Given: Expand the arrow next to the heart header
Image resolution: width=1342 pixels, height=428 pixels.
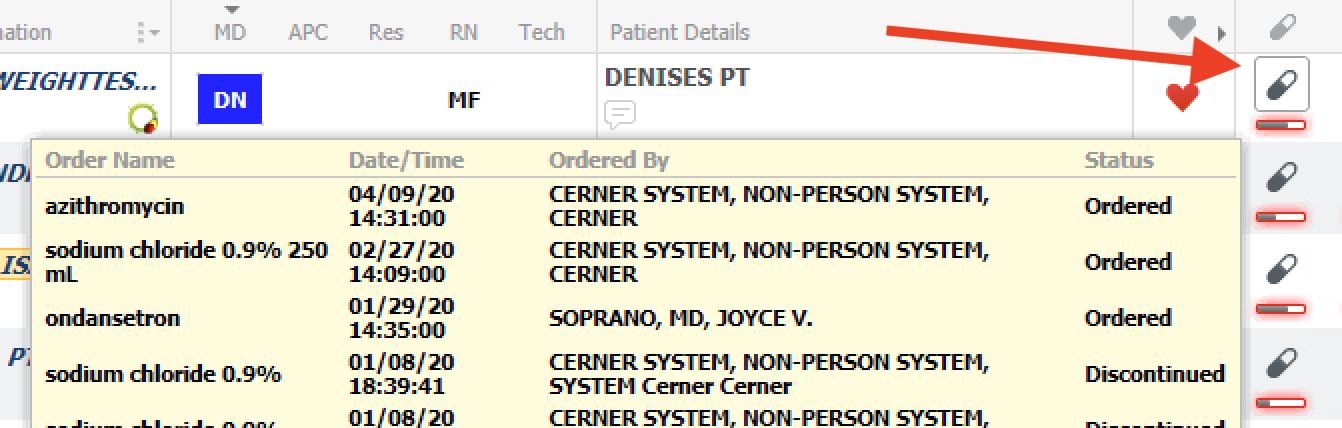Looking at the screenshot, I should click(x=1221, y=33).
